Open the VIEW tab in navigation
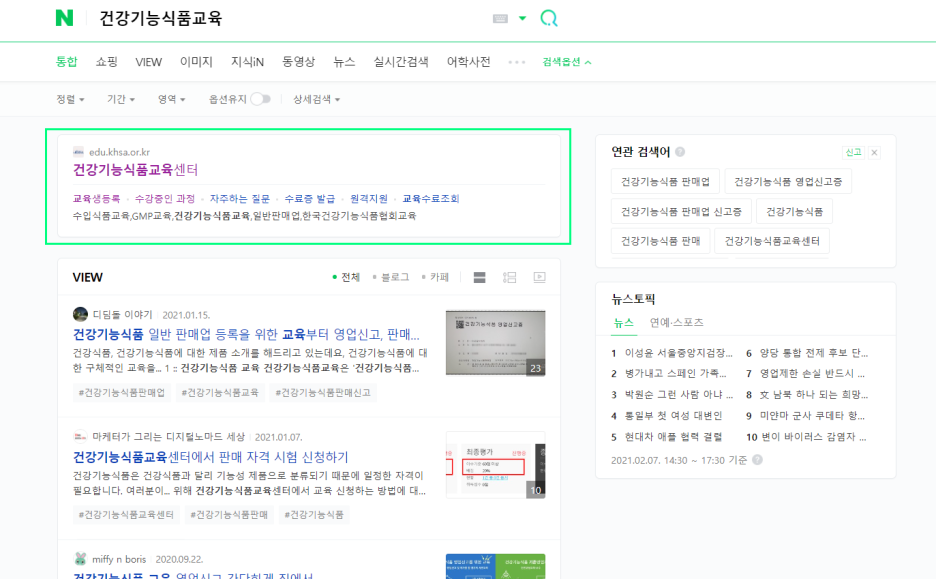The image size is (936, 579). tap(149, 62)
